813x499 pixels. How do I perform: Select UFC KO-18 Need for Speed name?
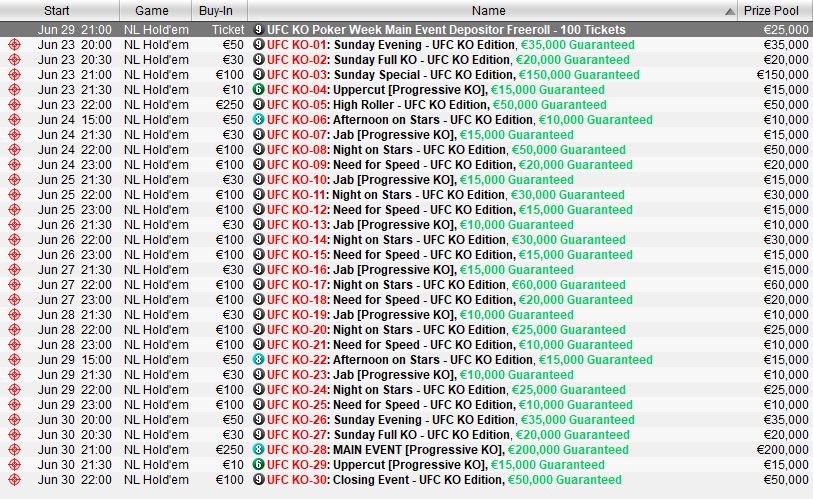point(450,300)
